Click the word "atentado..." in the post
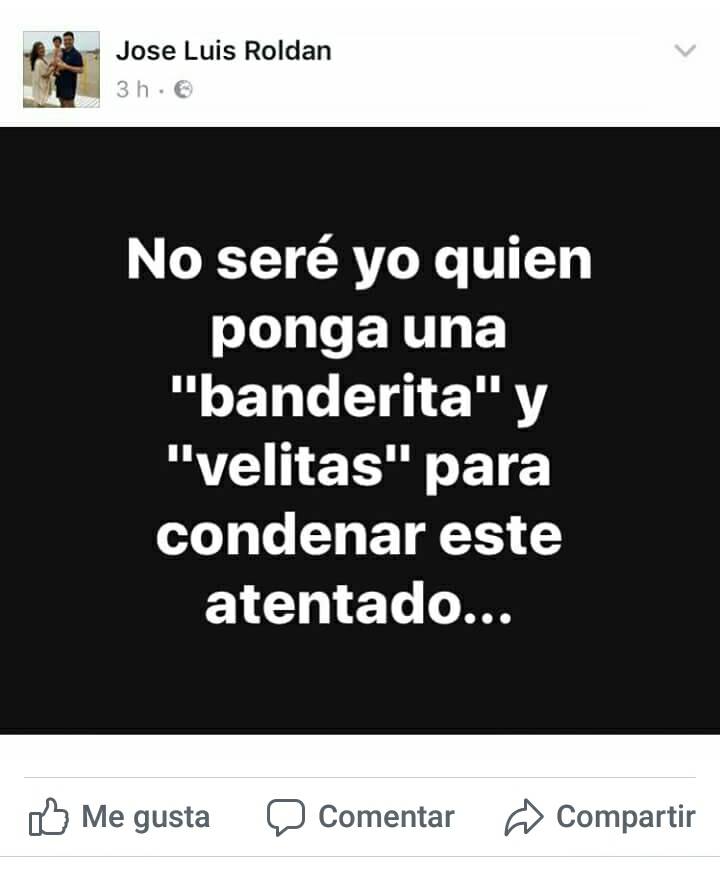 [x=358, y=604]
